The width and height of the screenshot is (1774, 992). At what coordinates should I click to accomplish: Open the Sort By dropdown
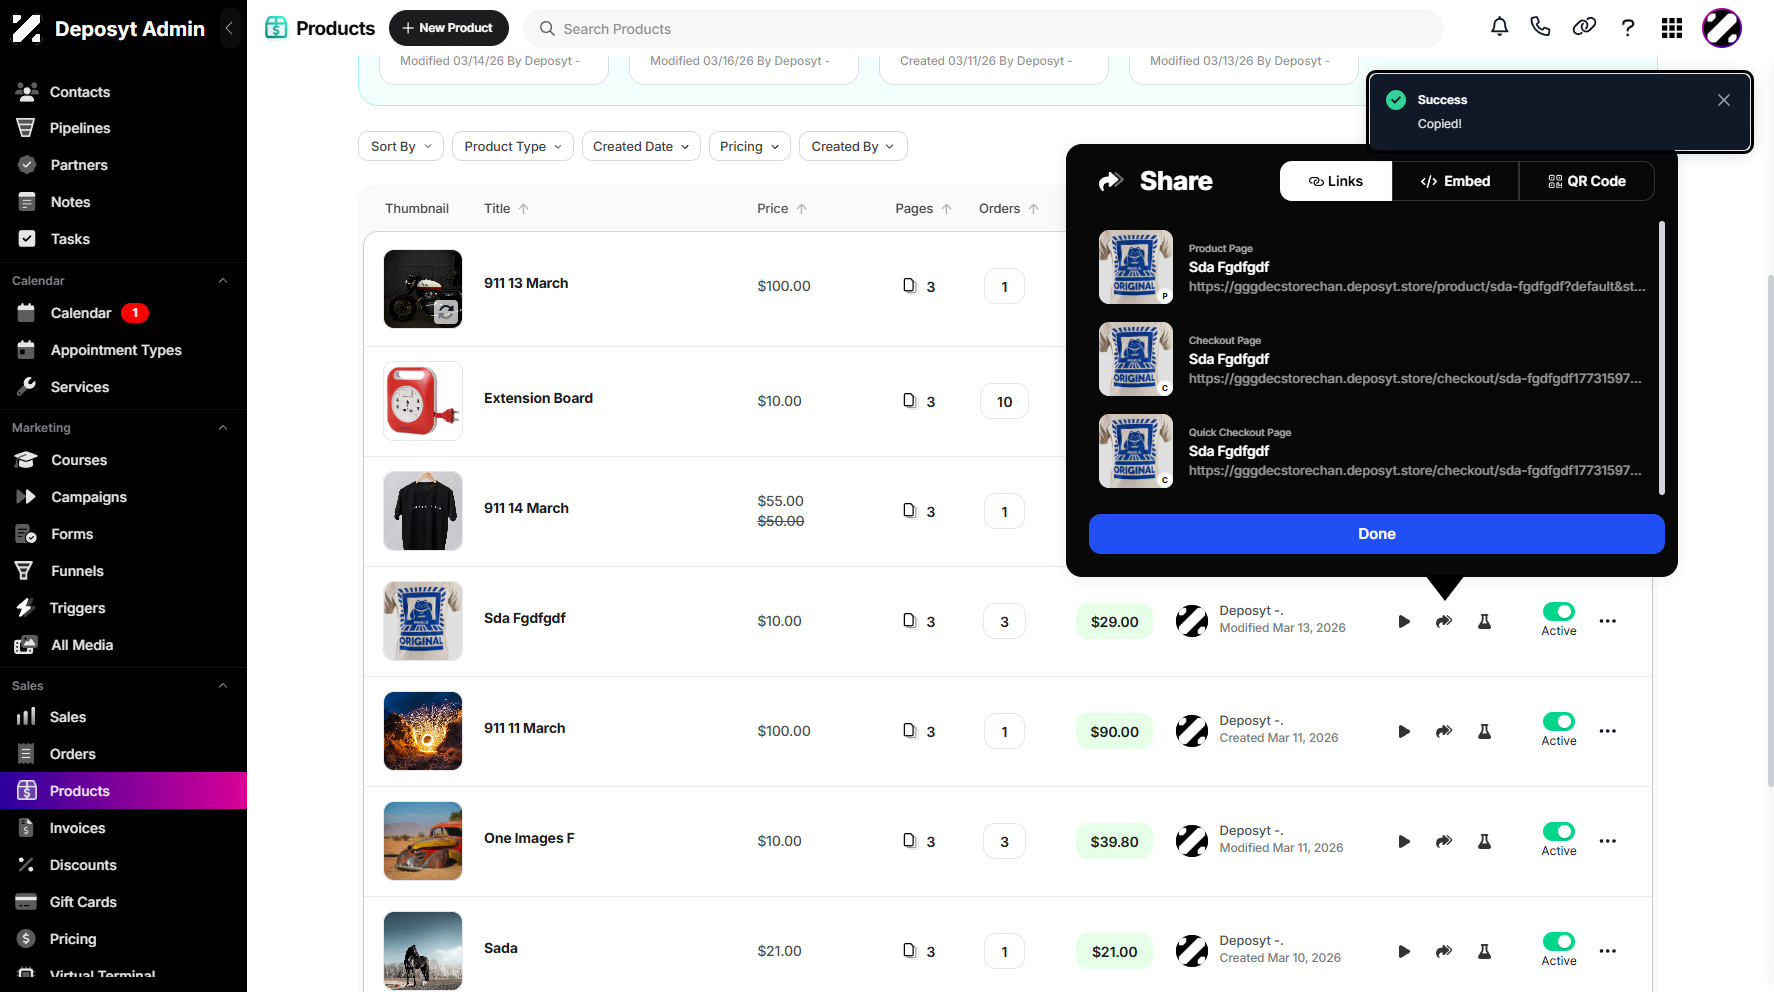(401, 146)
